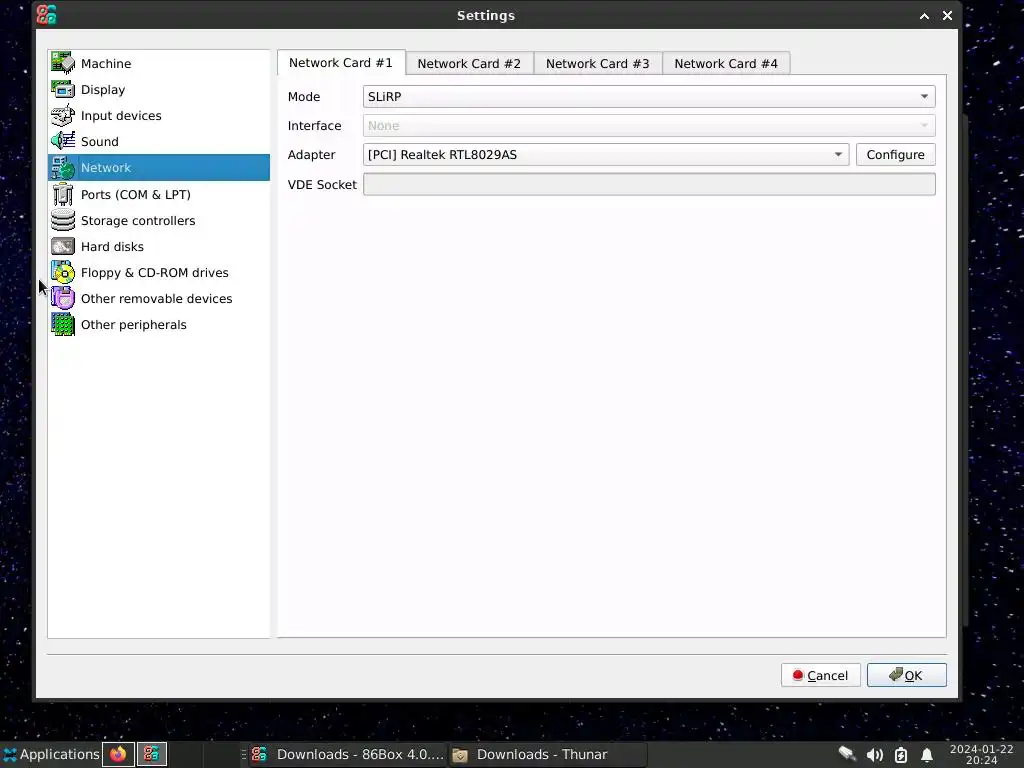Open the notifications bell in tray
The width and height of the screenshot is (1024, 768).
(926, 756)
